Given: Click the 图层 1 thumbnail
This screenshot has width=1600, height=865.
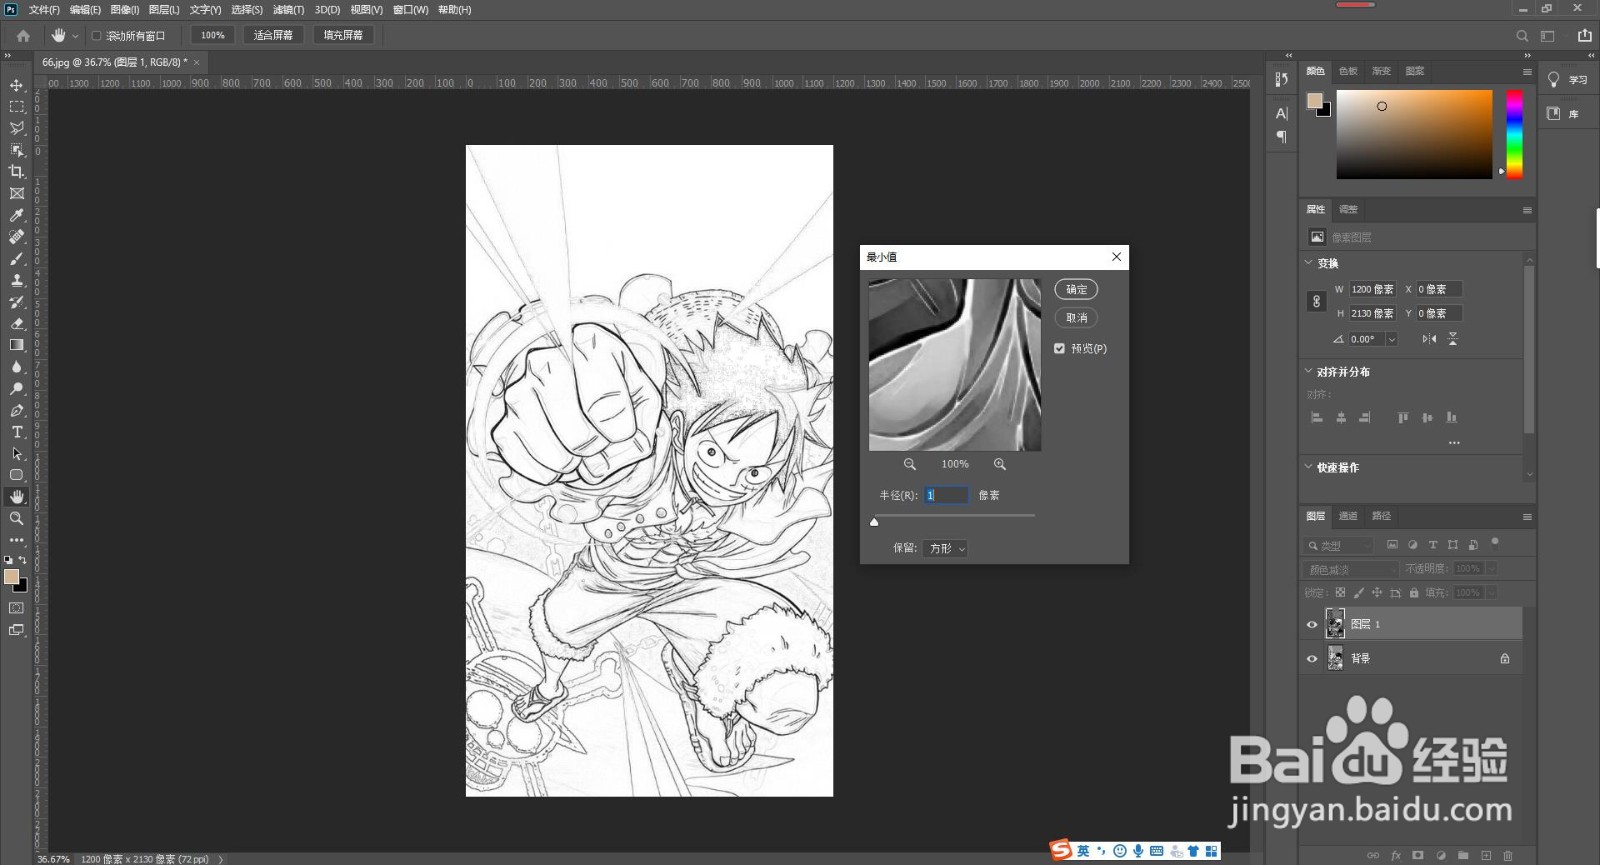Looking at the screenshot, I should pos(1335,624).
